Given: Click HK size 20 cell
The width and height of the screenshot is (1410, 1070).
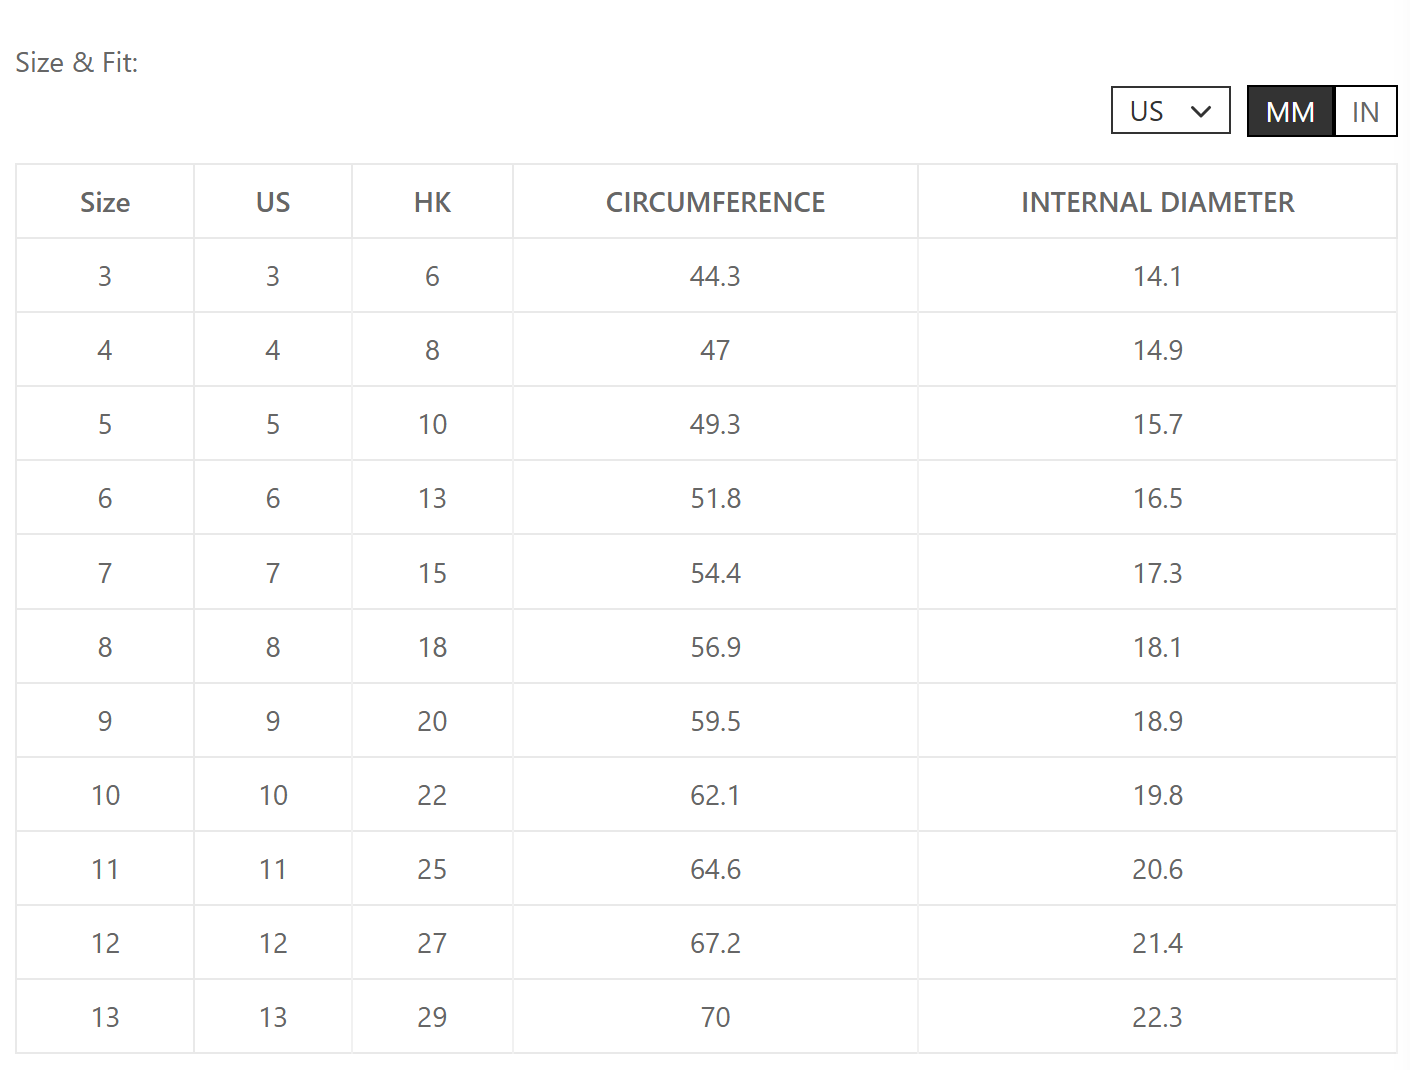Looking at the screenshot, I should point(432,721).
